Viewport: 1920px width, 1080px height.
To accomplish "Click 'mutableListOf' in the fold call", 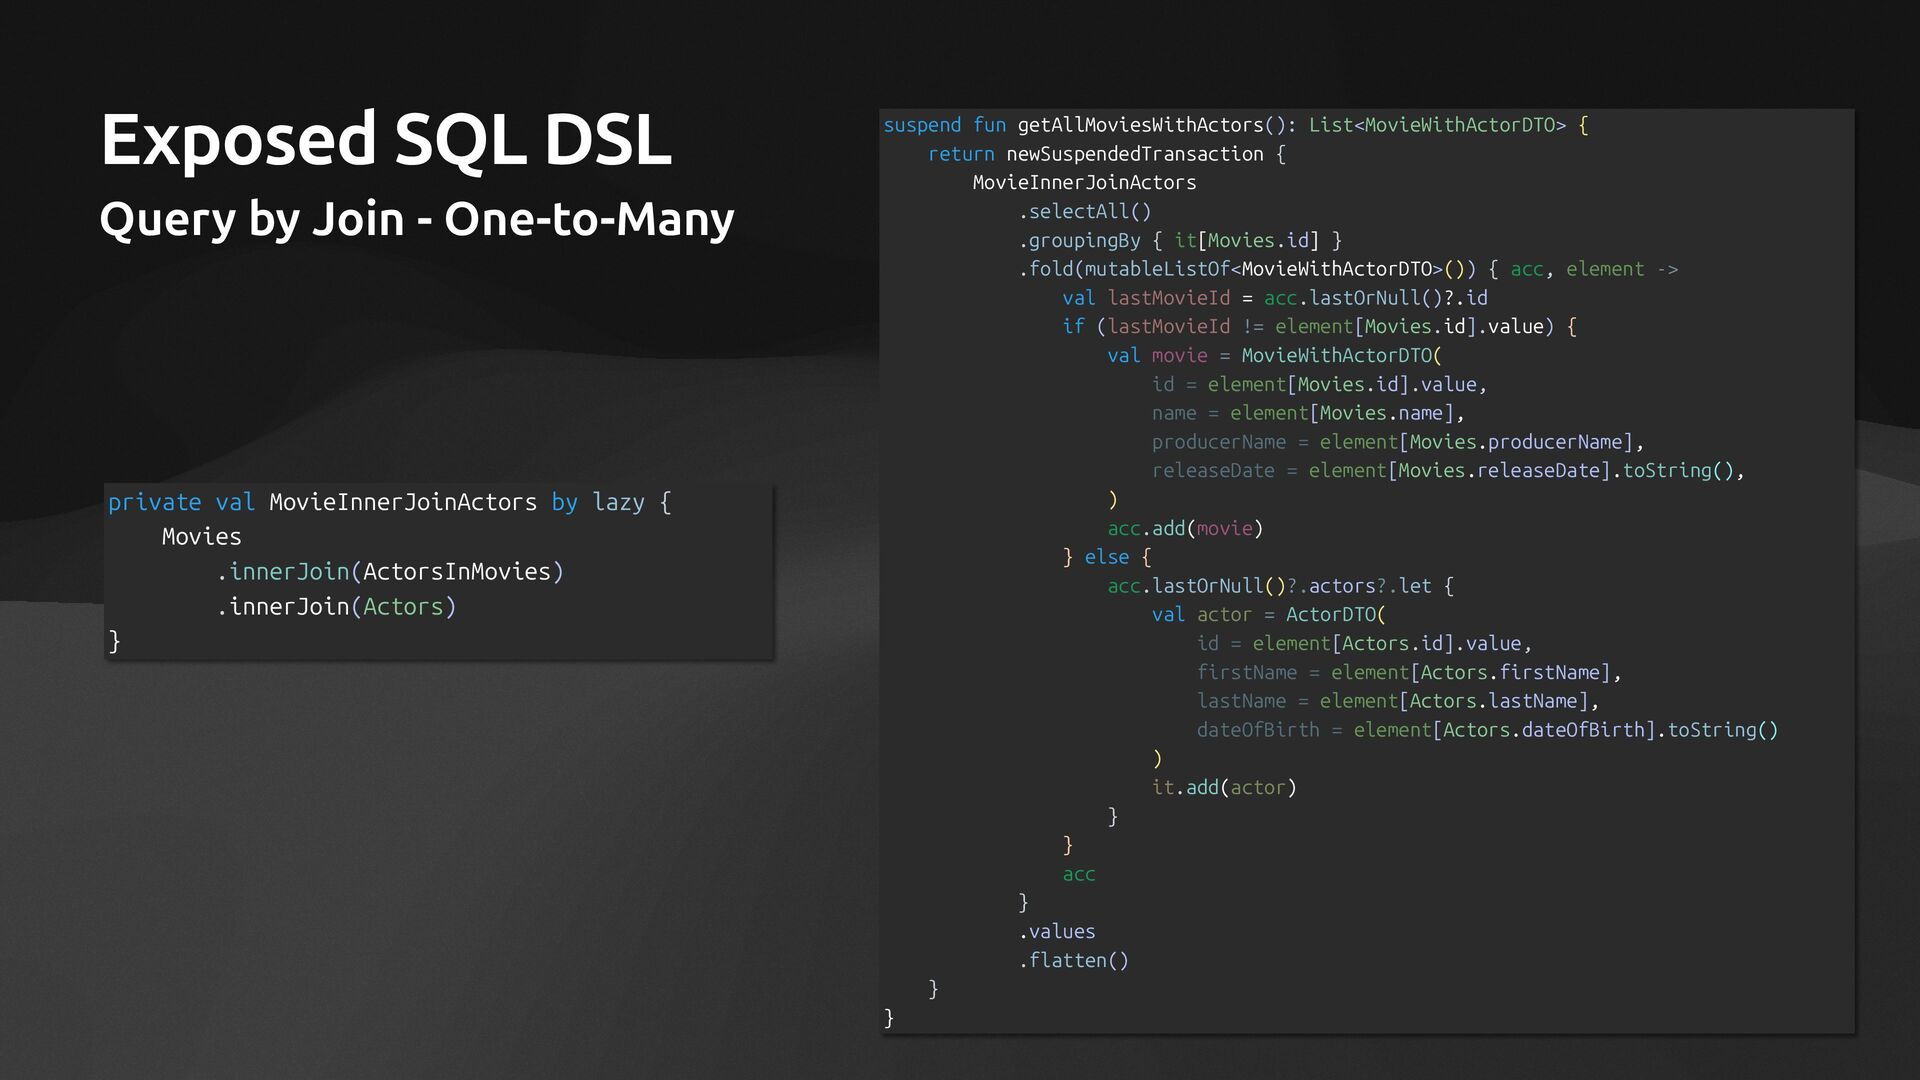I will pyautogui.click(x=1156, y=269).
